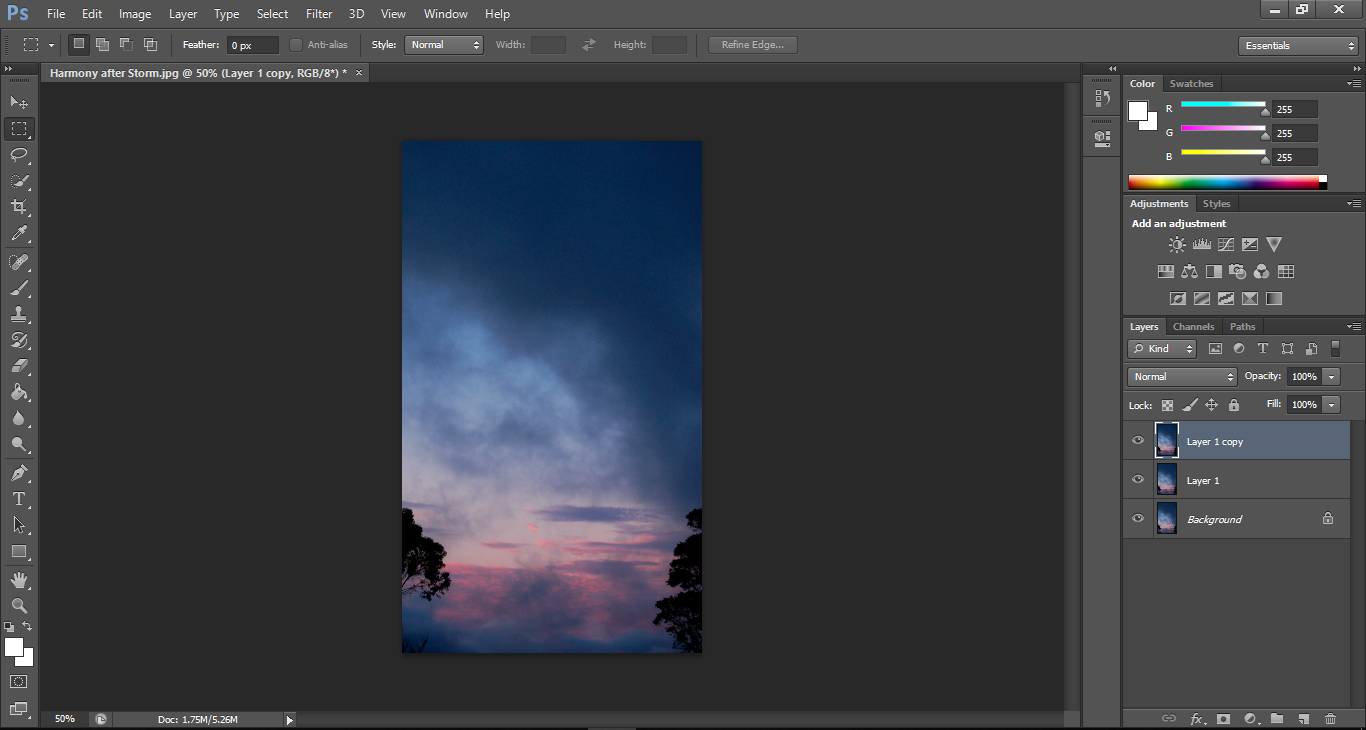Hide the Layer 1 copy layer
This screenshot has width=1366, height=730.
tap(1137, 441)
